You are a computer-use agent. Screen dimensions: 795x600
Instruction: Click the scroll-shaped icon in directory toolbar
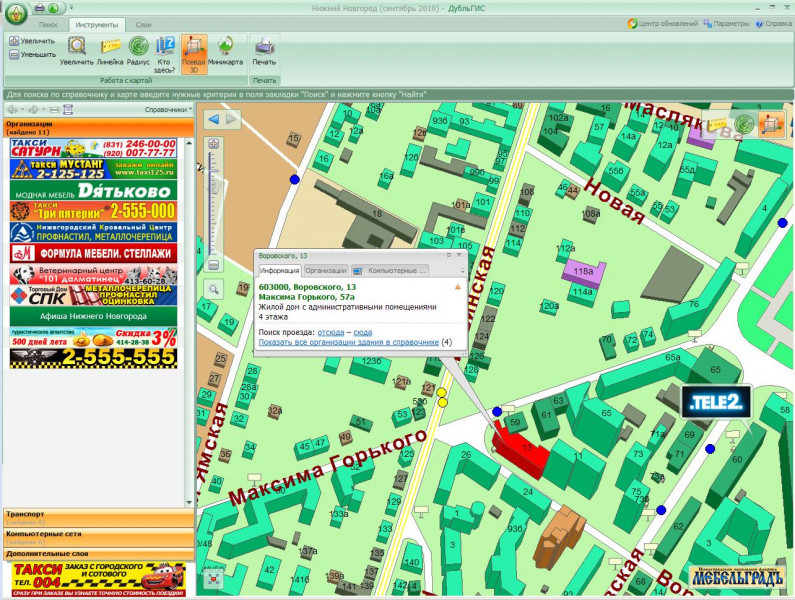(x=68, y=110)
